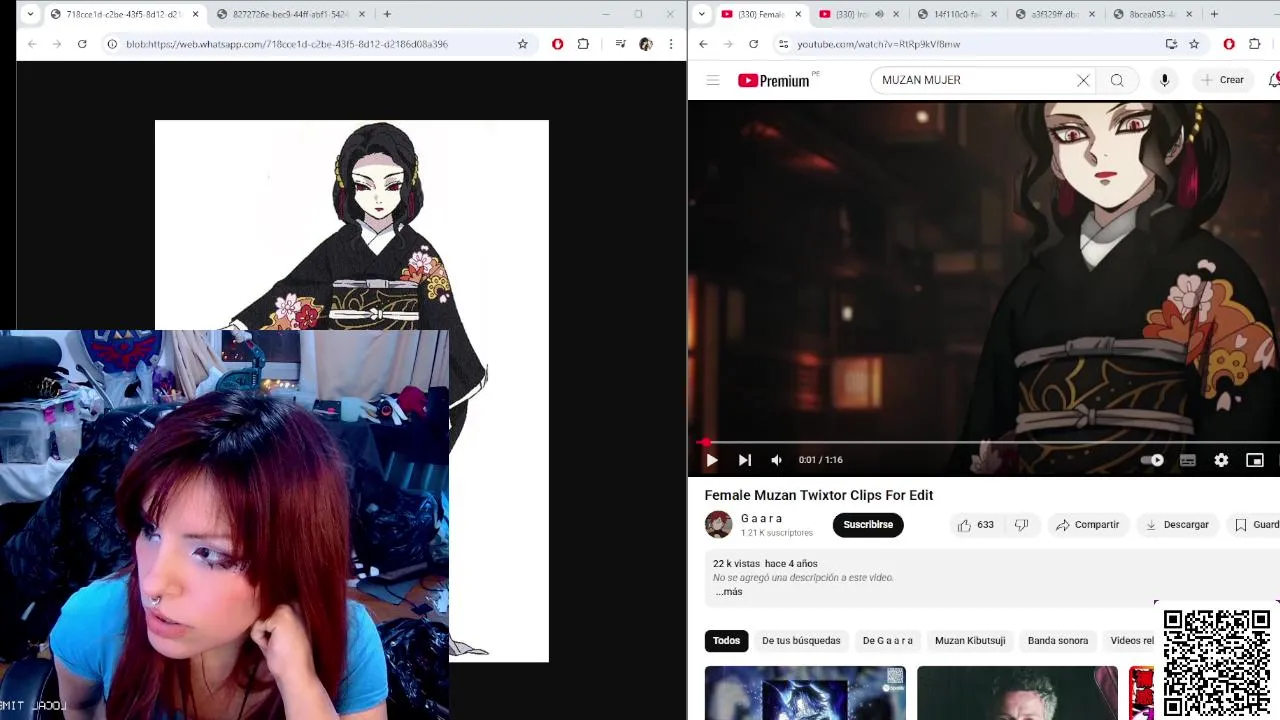The image size is (1280, 720).
Task: Open tab search dropdown in WhatsApp window
Action: point(30,14)
